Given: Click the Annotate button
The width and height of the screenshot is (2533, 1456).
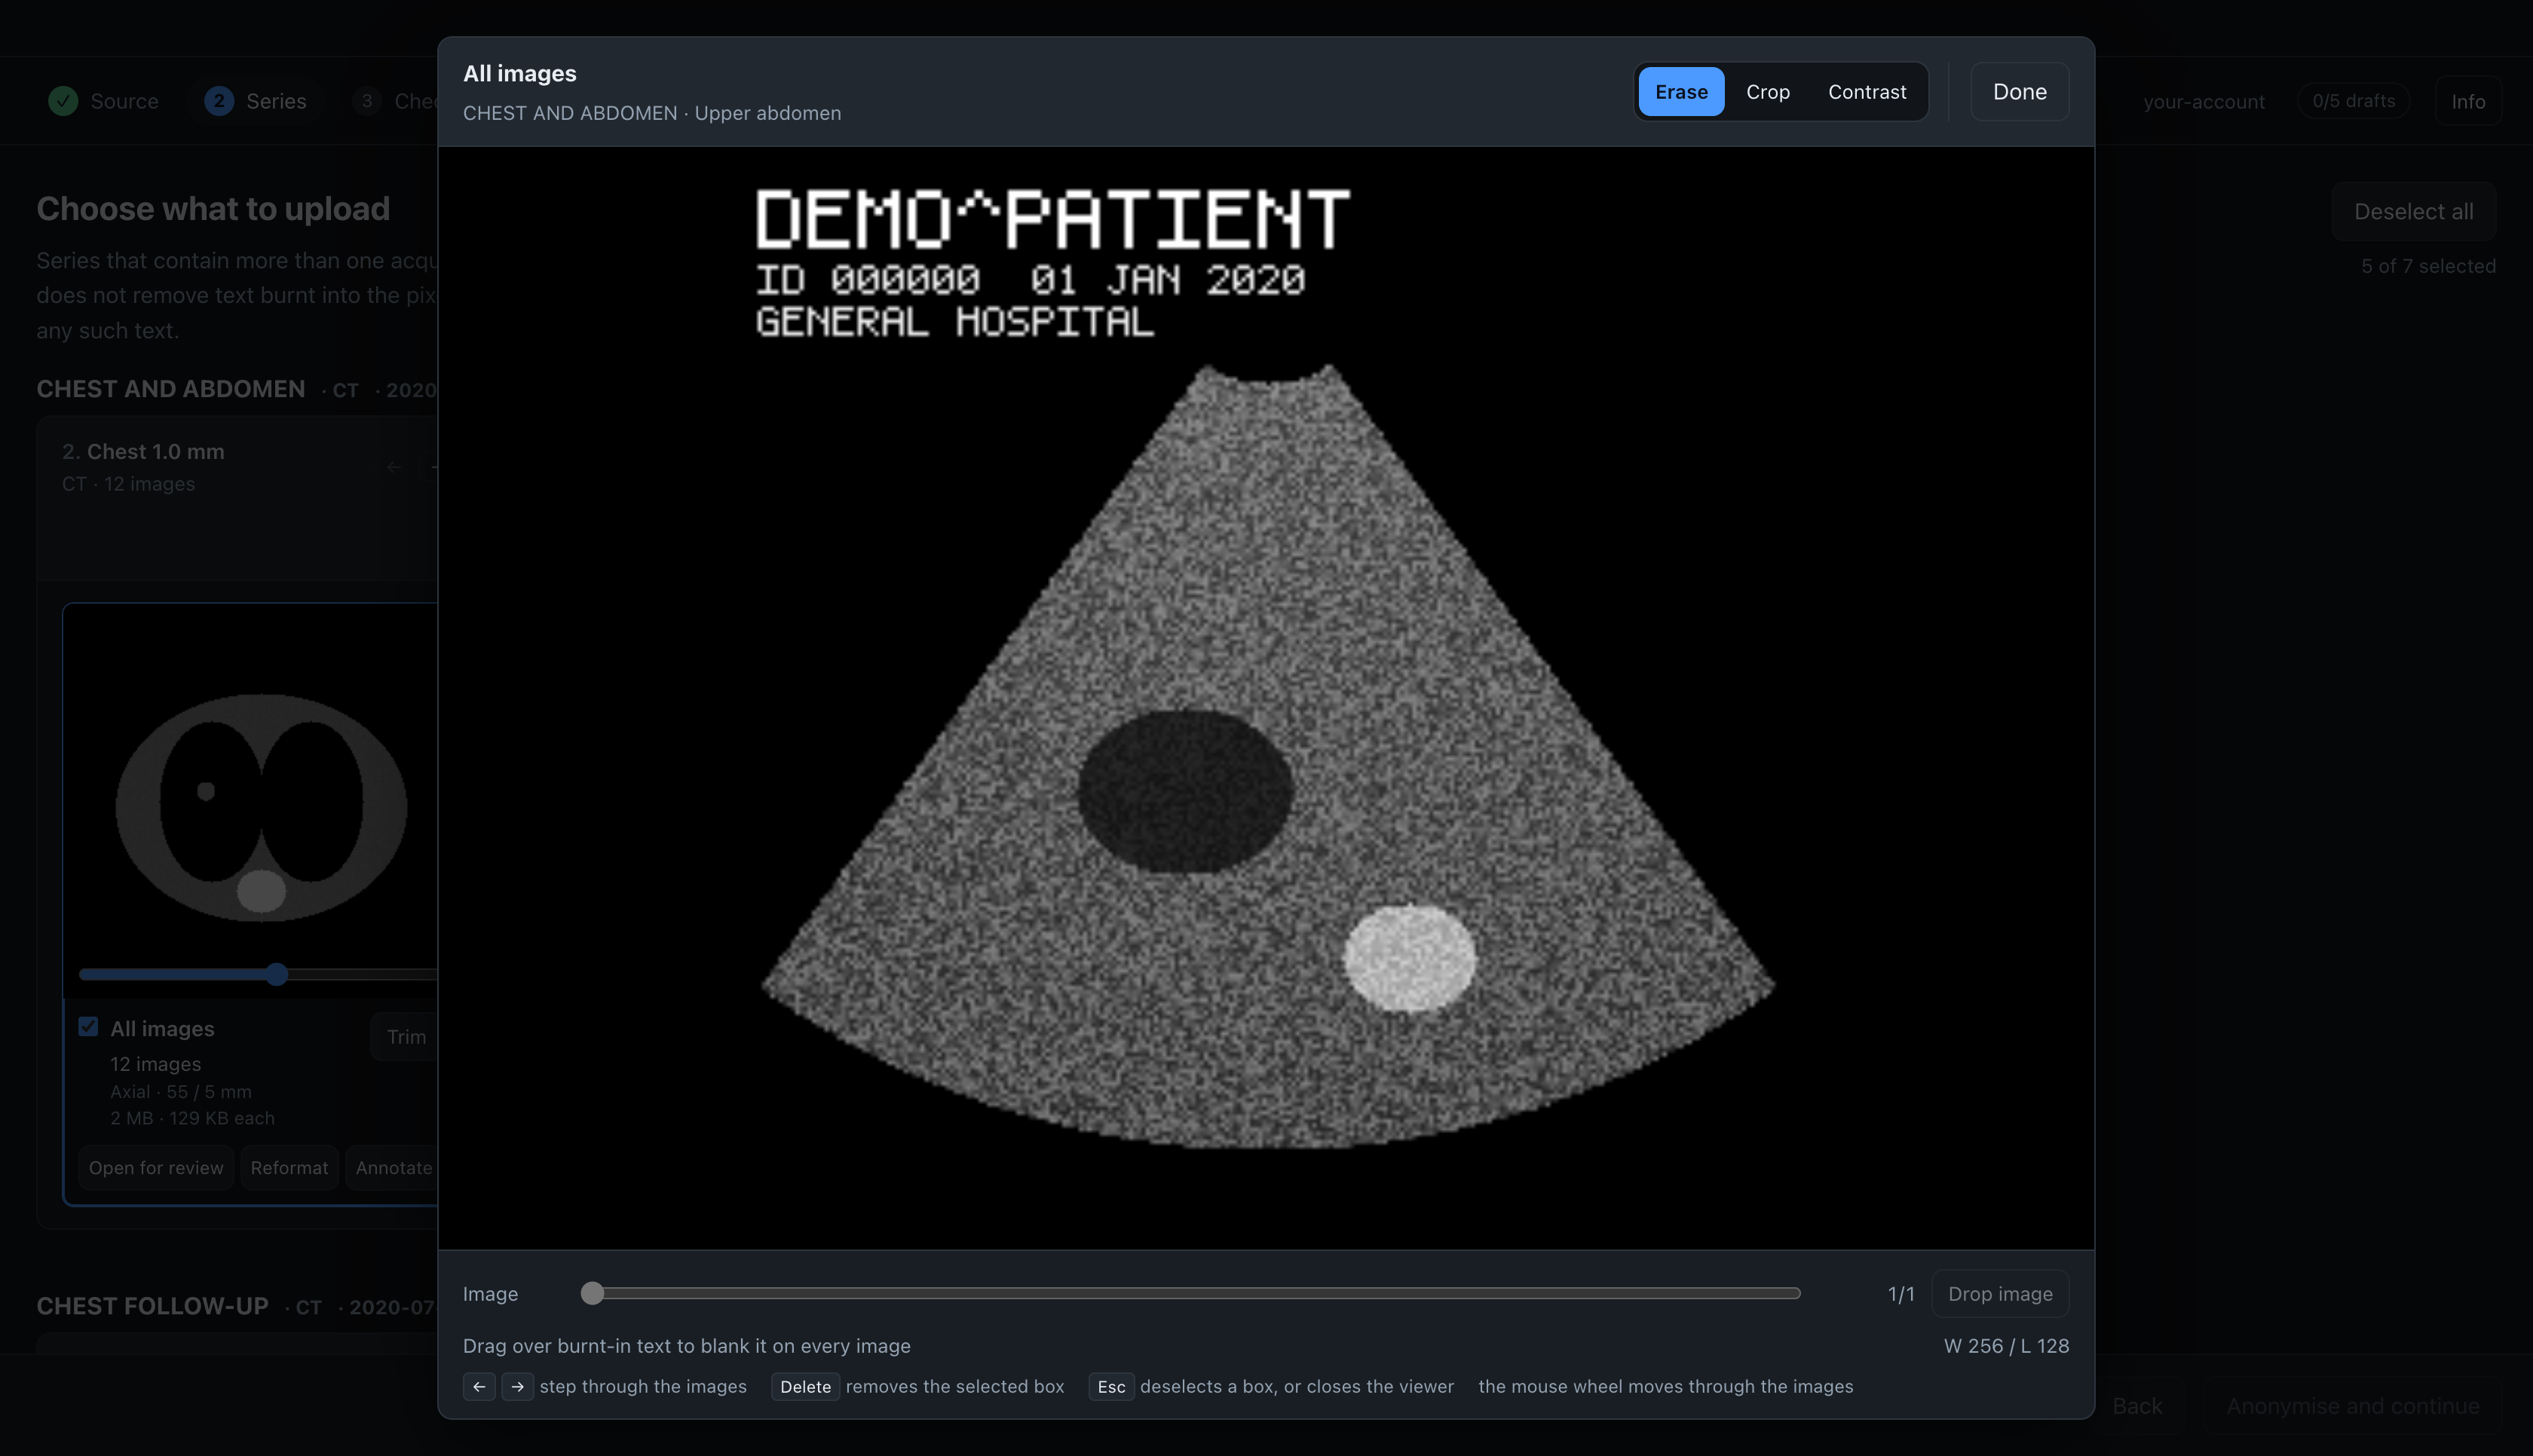Looking at the screenshot, I should (393, 1168).
